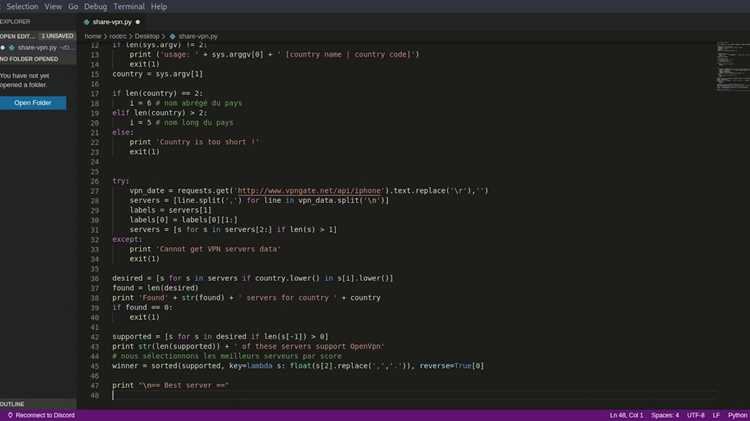Click the Discord reconnect status icon
Image resolution: width=750 pixels, height=421 pixels.
(x=10, y=415)
